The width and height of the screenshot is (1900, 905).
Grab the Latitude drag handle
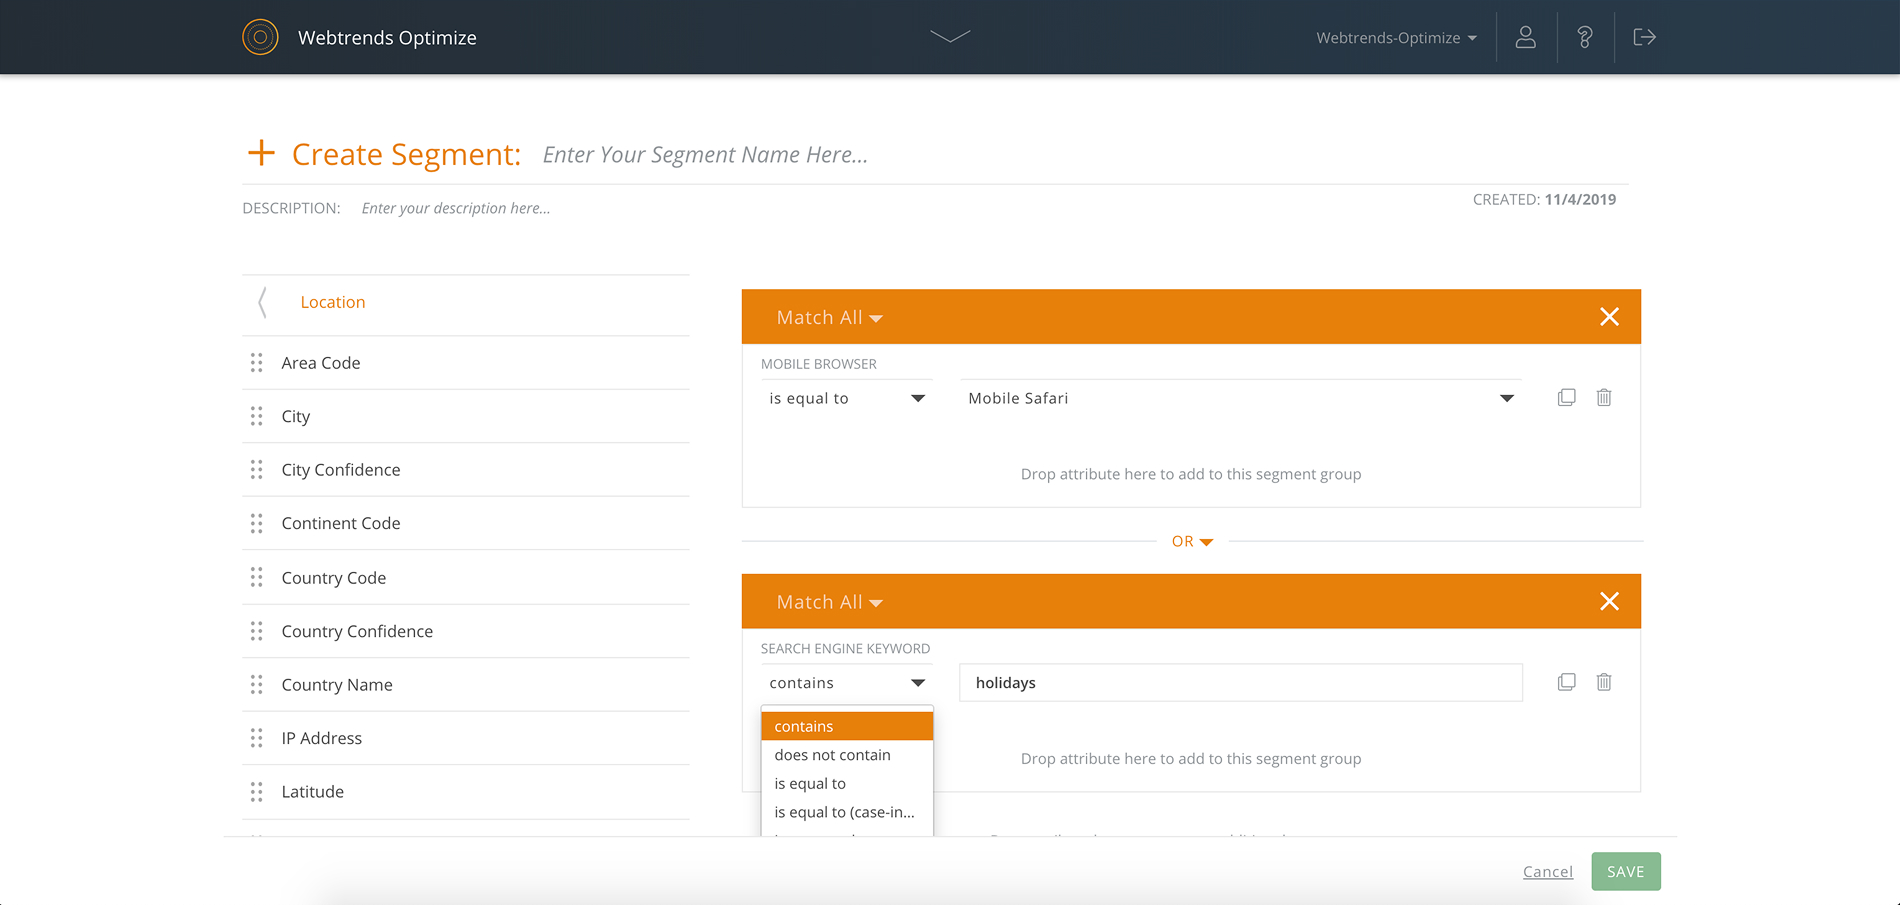(x=257, y=791)
